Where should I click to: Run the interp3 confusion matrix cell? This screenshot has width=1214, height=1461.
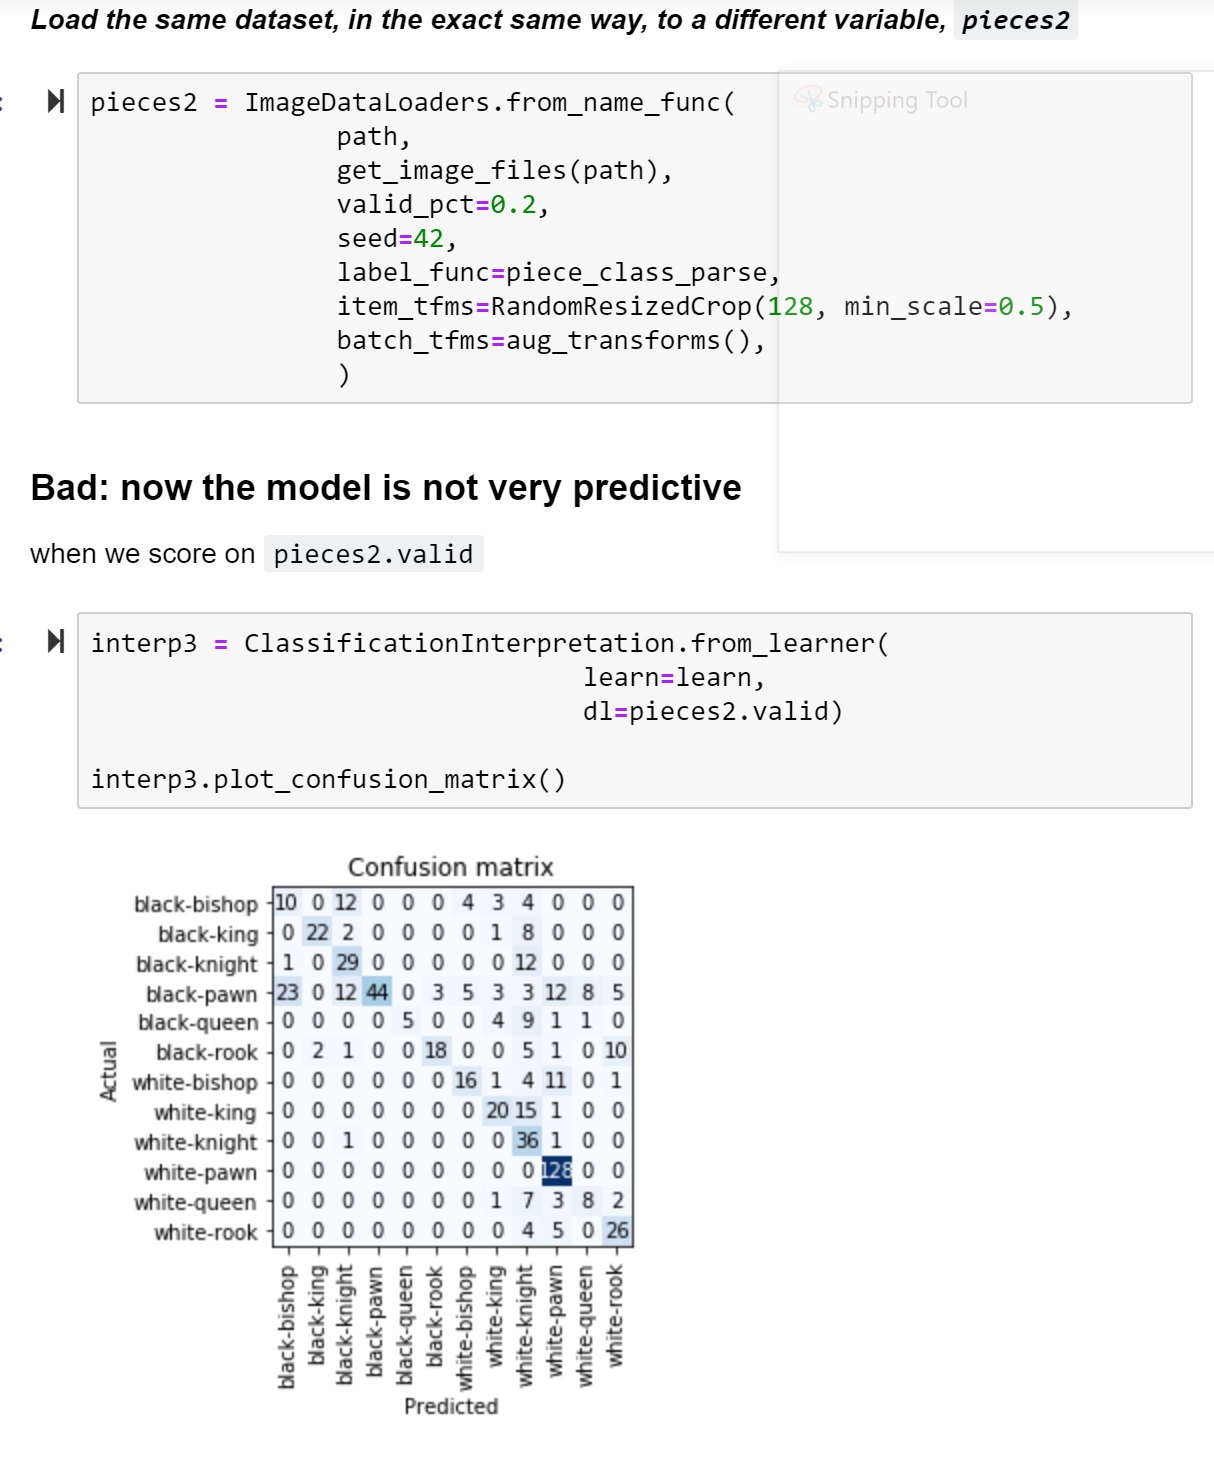(56, 641)
